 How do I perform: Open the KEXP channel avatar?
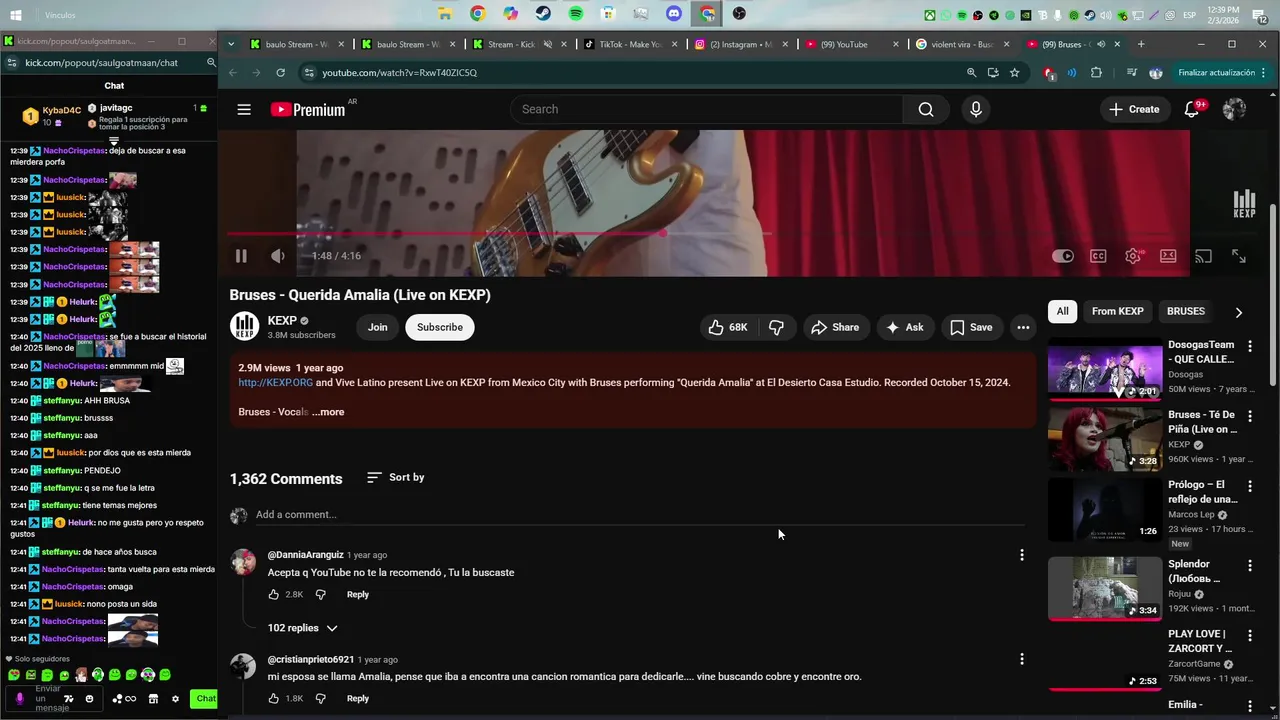pos(244,326)
